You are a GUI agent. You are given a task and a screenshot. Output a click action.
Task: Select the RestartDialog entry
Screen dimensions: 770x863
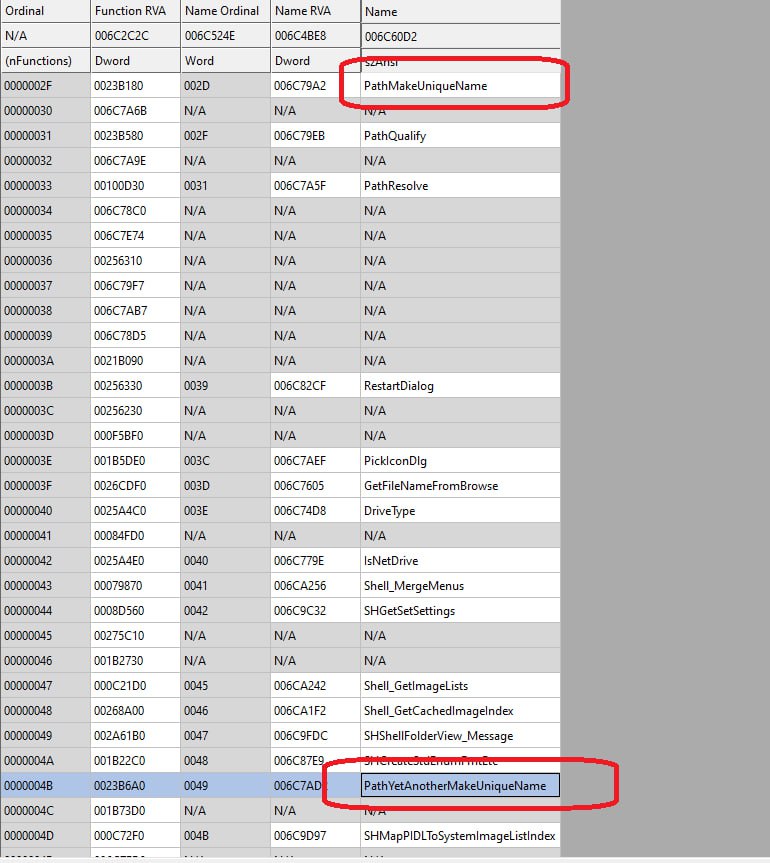[460, 386]
